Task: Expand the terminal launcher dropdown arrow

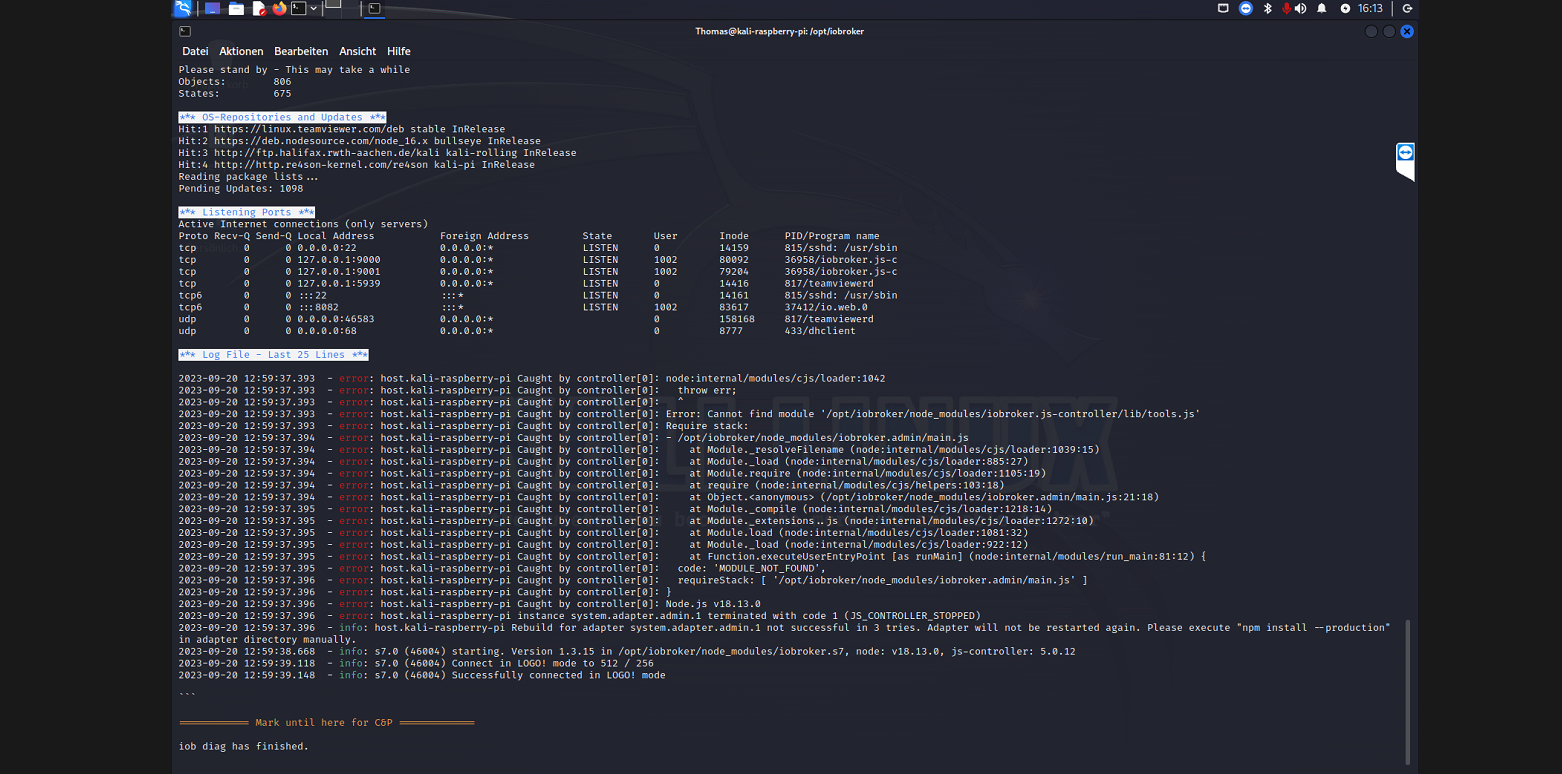Action: (x=313, y=9)
